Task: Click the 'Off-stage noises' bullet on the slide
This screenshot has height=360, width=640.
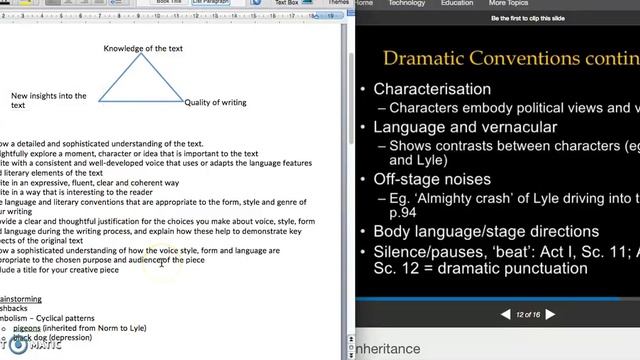Action: tap(432, 179)
